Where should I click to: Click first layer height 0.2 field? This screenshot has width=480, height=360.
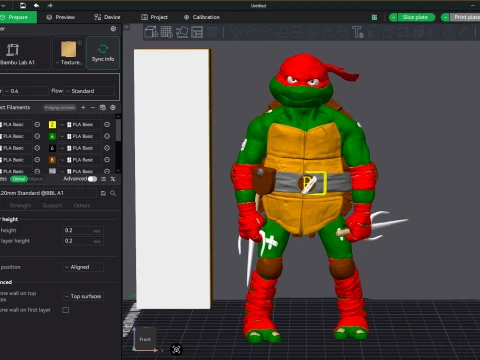(83, 241)
